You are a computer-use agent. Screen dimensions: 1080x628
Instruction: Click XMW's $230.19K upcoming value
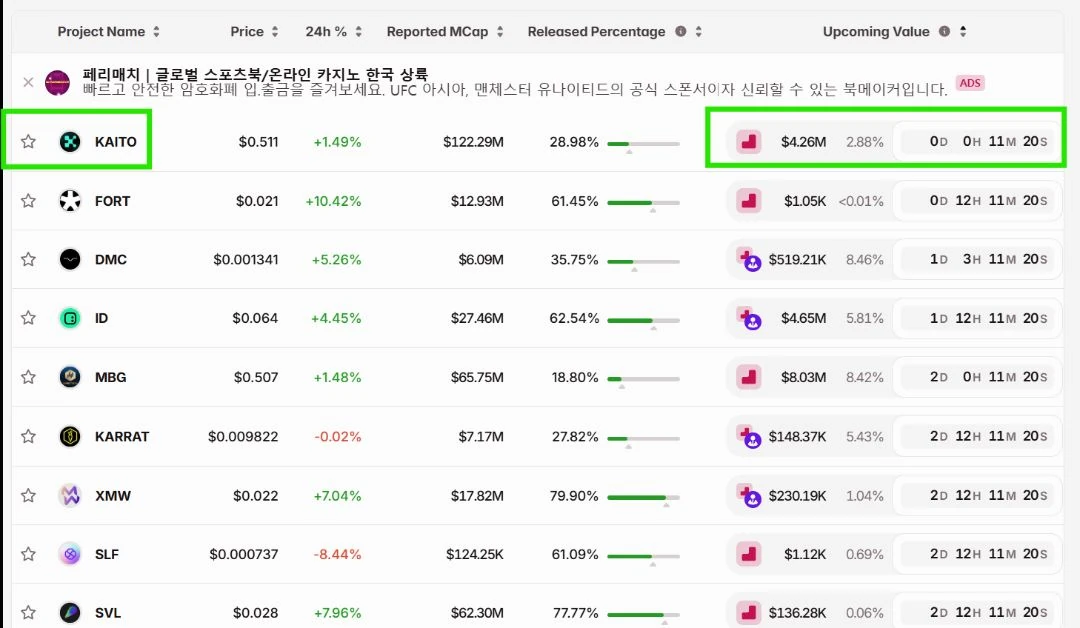tap(797, 496)
